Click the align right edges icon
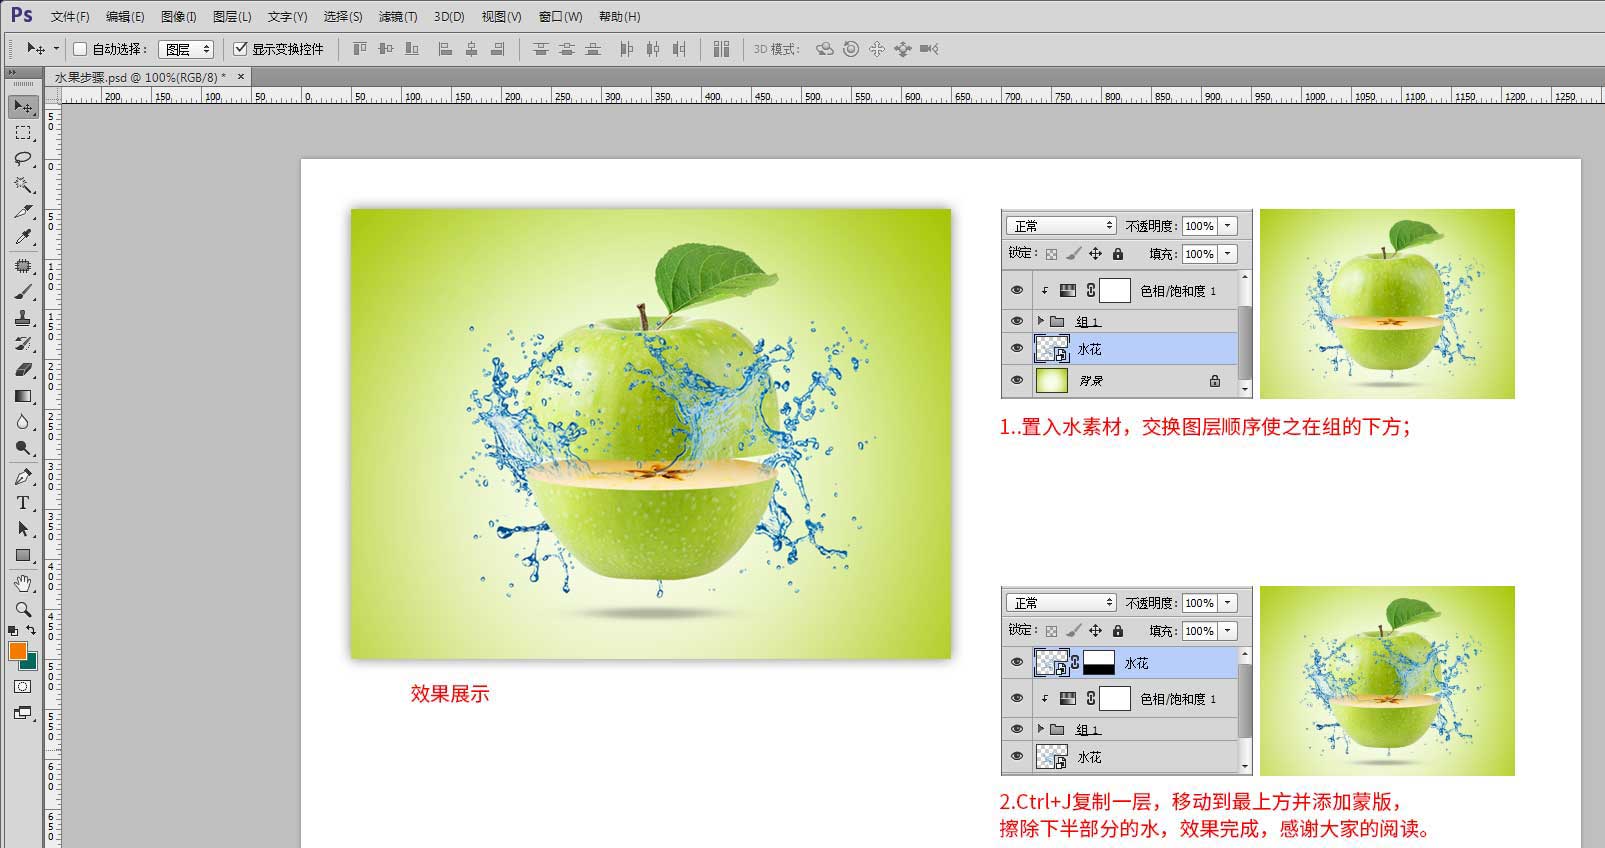 498,49
